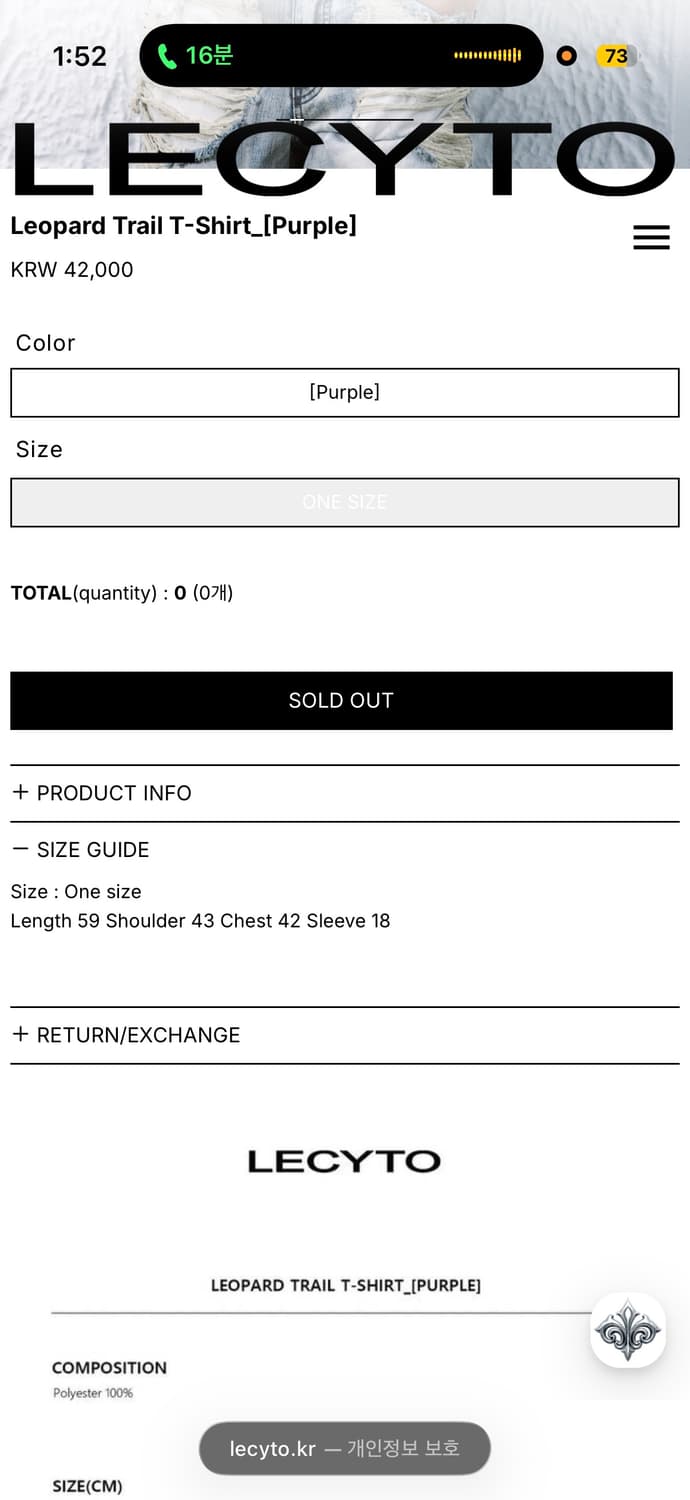Tap the small LECYTO logo in product details
The image size is (690, 1500).
[344, 1161]
